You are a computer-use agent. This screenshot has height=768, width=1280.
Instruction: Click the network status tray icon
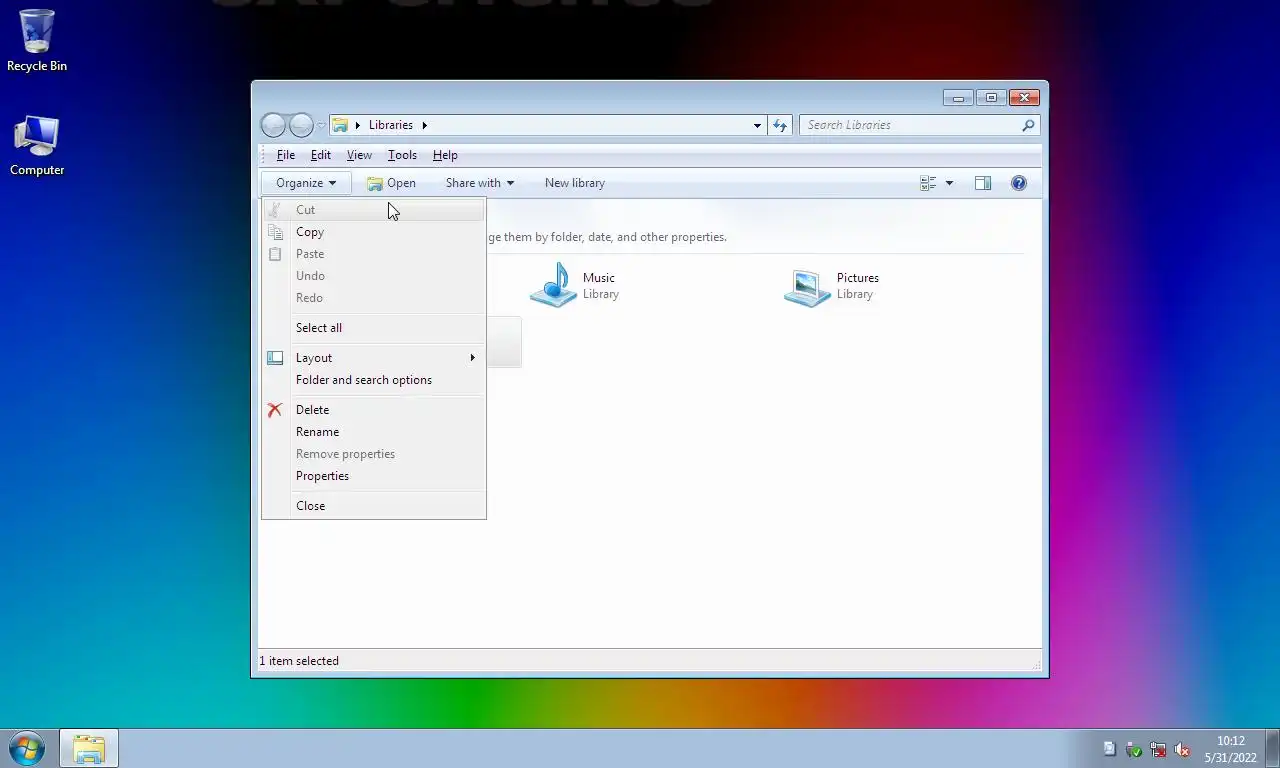click(x=1158, y=749)
